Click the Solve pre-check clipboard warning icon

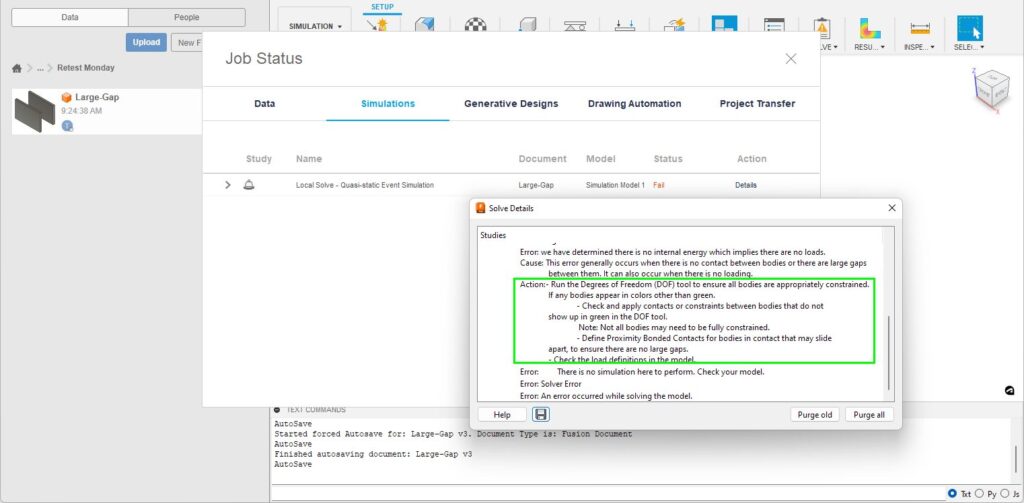(x=822, y=27)
